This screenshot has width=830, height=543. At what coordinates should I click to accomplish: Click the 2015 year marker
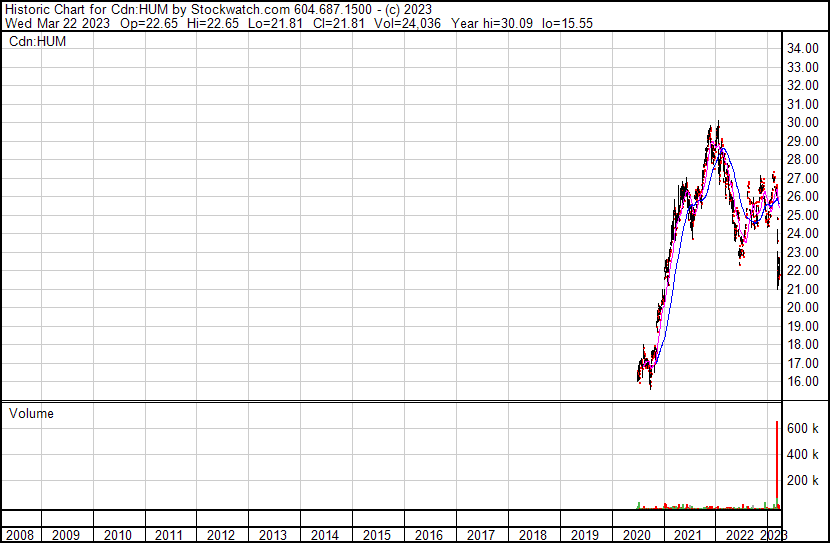377,535
